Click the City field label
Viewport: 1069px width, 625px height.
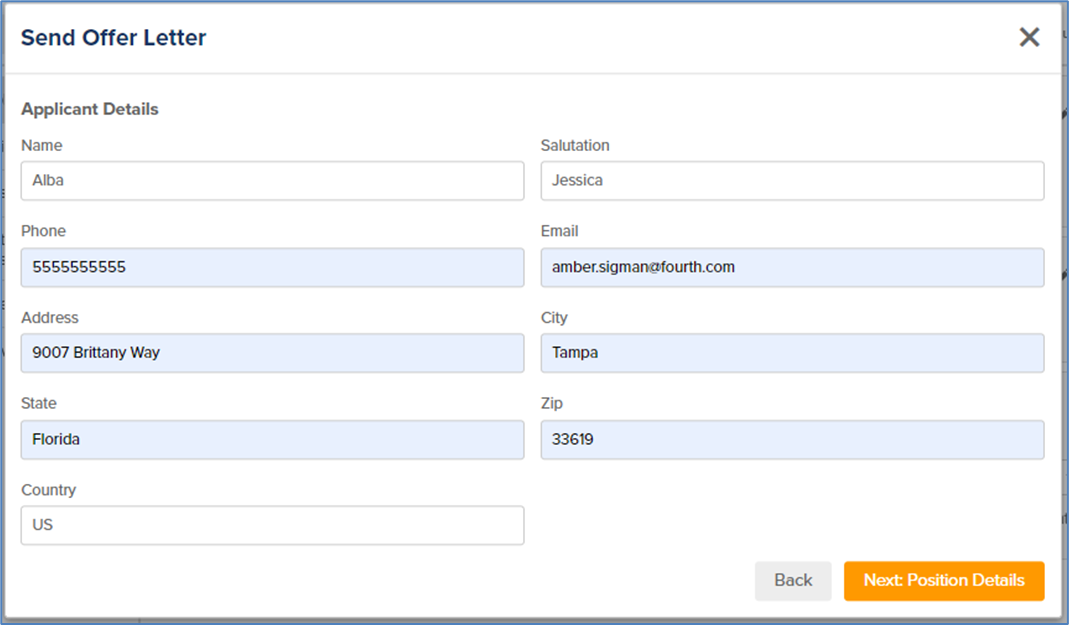click(x=554, y=318)
